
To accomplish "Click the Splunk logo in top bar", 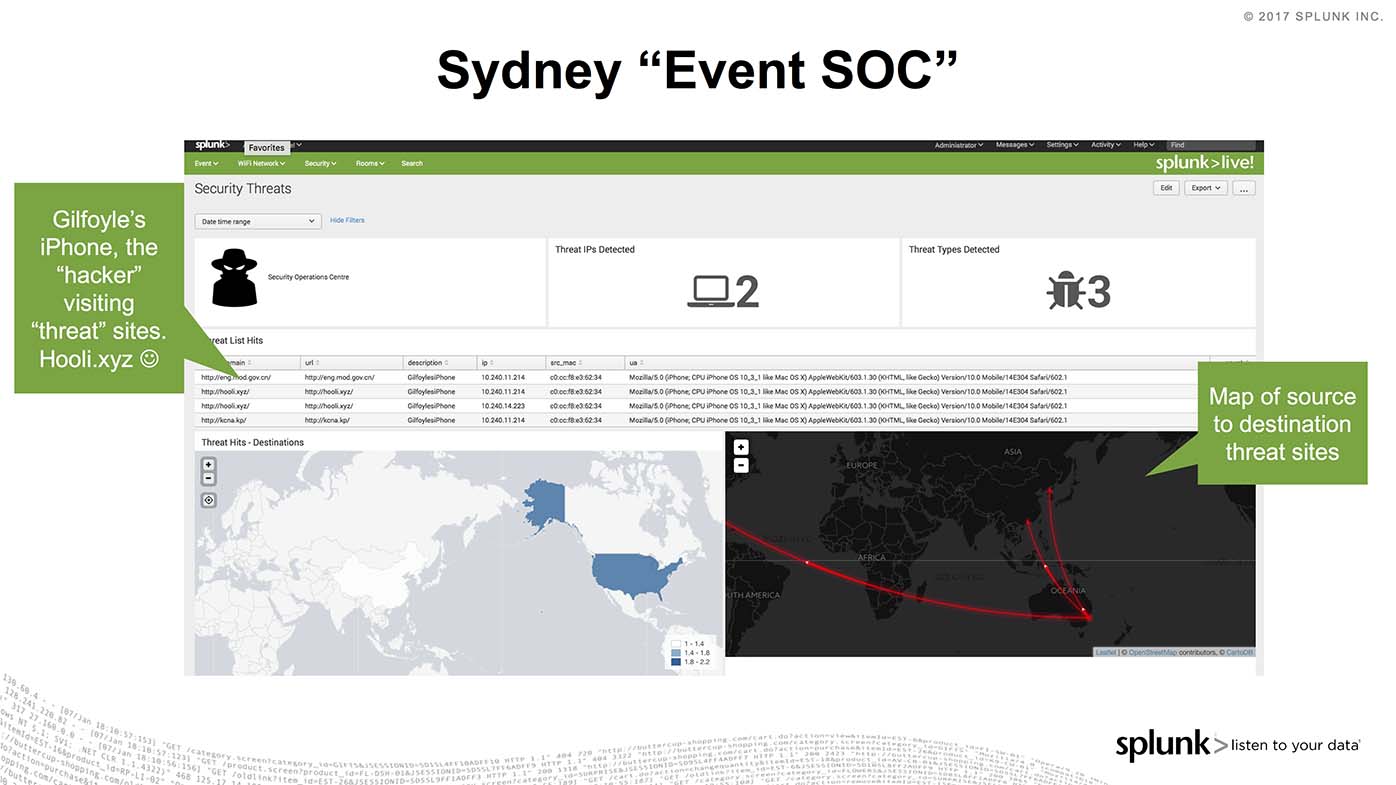I will pyautogui.click(x=212, y=145).
